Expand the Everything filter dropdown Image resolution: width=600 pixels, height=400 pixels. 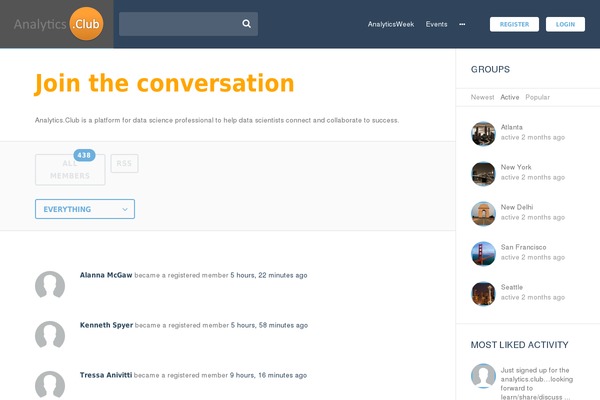tap(85, 209)
